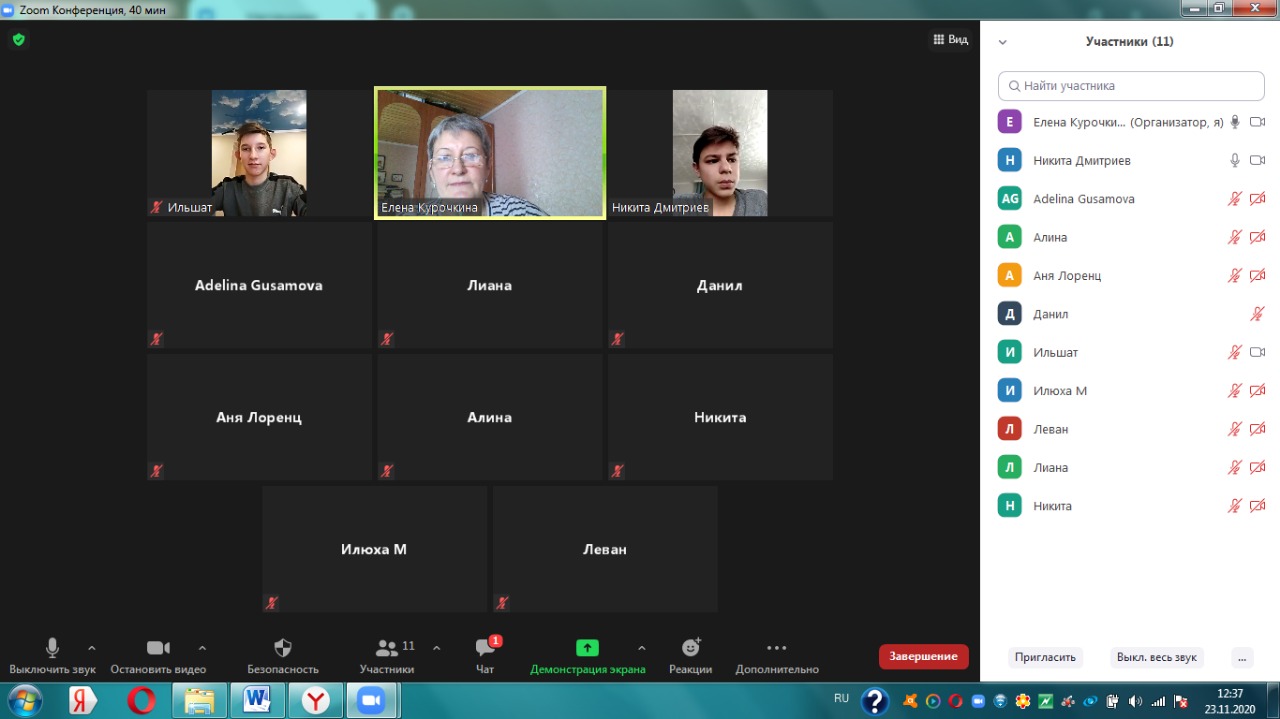The width and height of the screenshot is (1280, 719).
Task: Open the Реакции emoji icon
Action: tap(690, 648)
